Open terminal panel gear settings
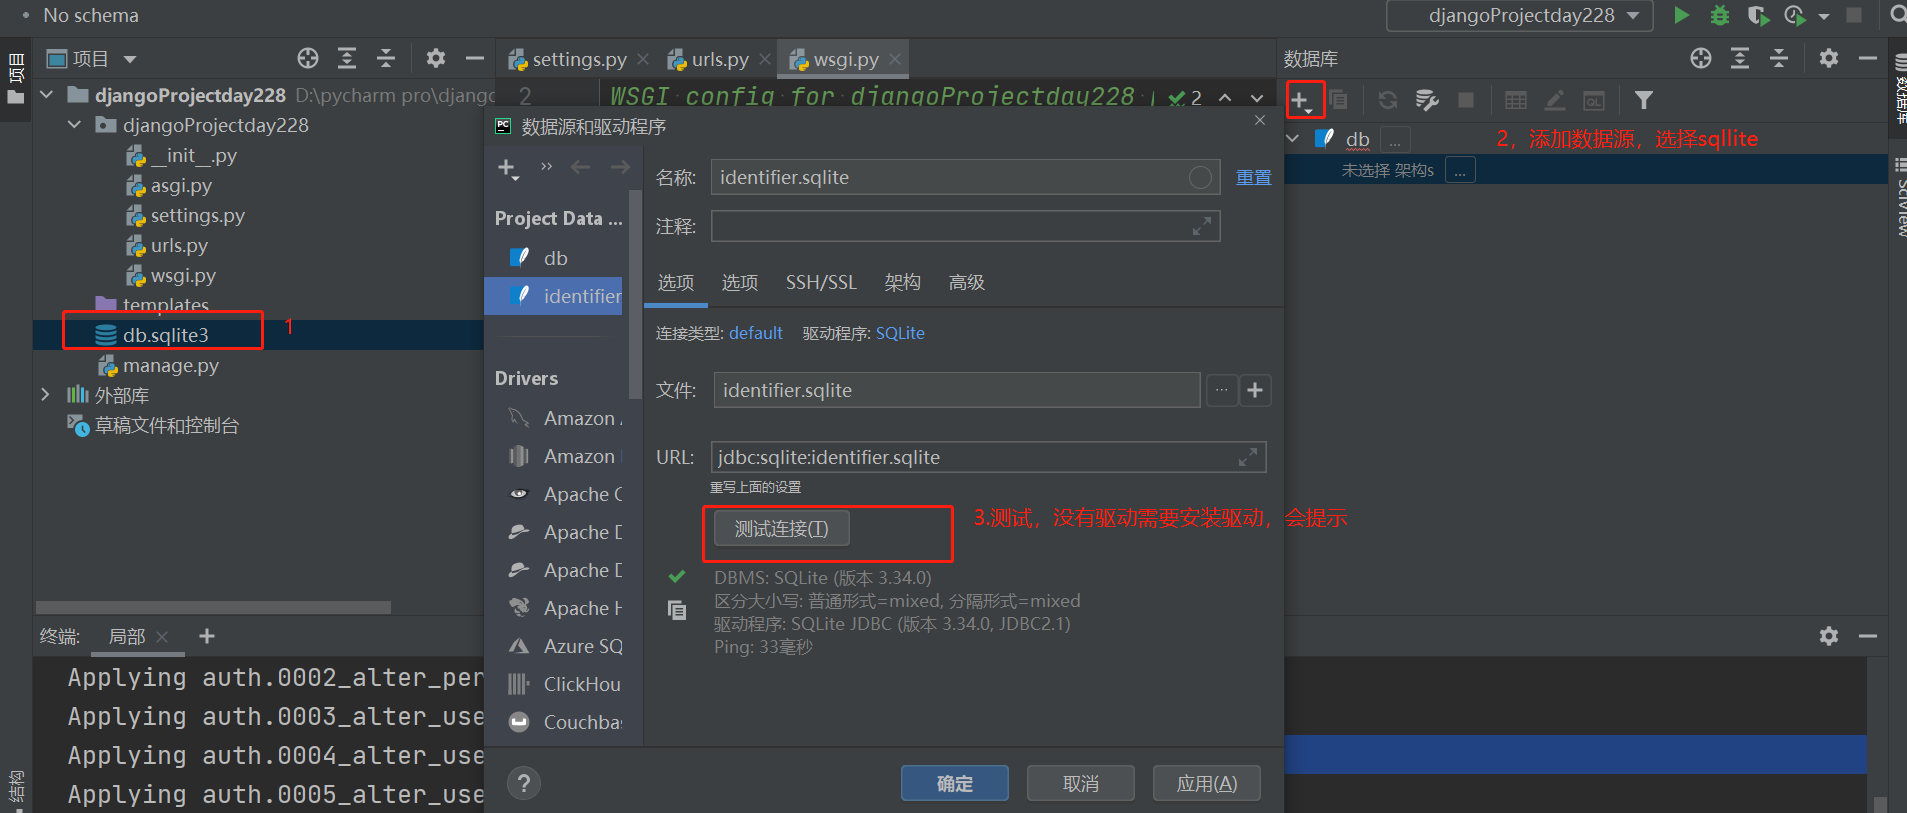Image resolution: width=1907 pixels, height=813 pixels. [x=1829, y=636]
